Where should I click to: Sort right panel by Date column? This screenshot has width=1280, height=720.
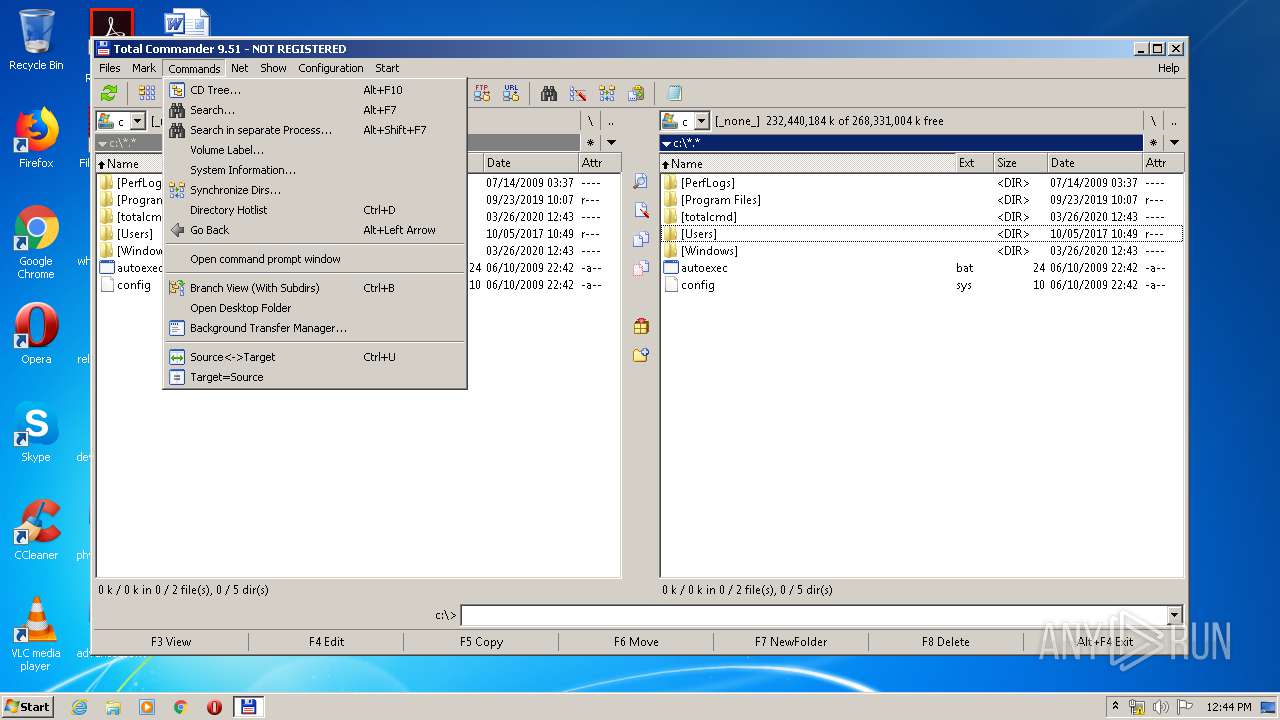click(1095, 163)
